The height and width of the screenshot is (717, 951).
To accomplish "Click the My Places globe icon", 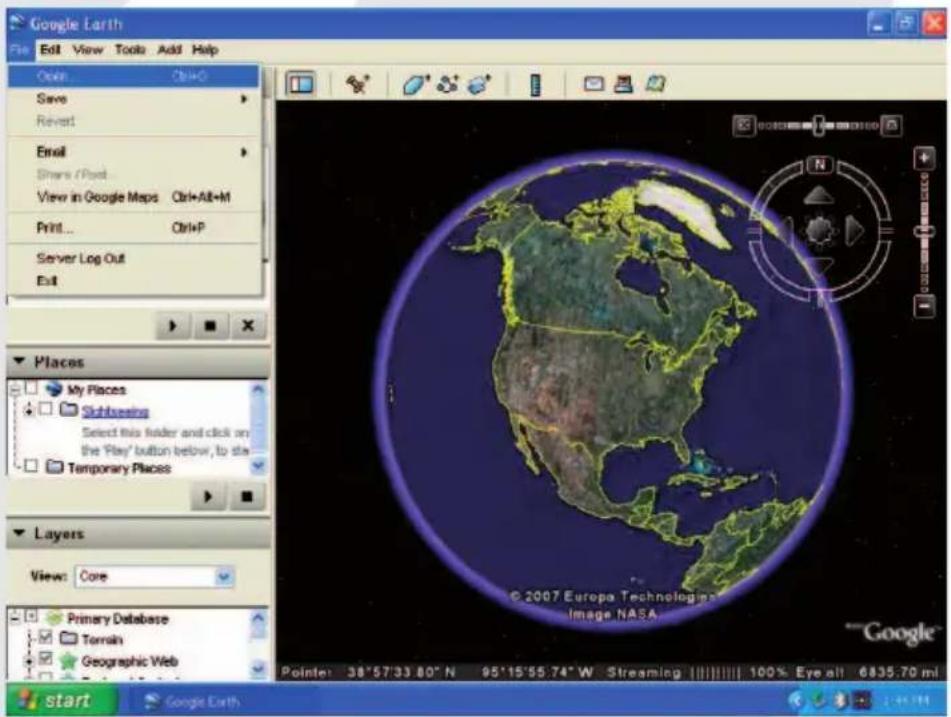I will 54,388.
